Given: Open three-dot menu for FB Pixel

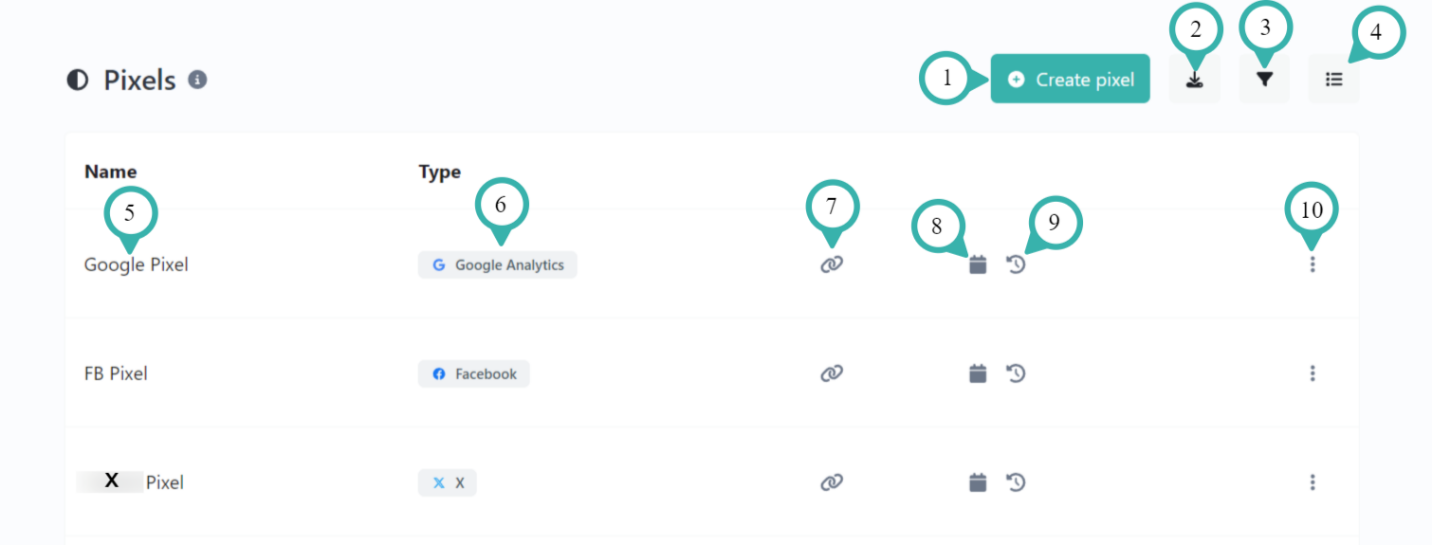Looking at the screenshot, I should [1312, 374].
